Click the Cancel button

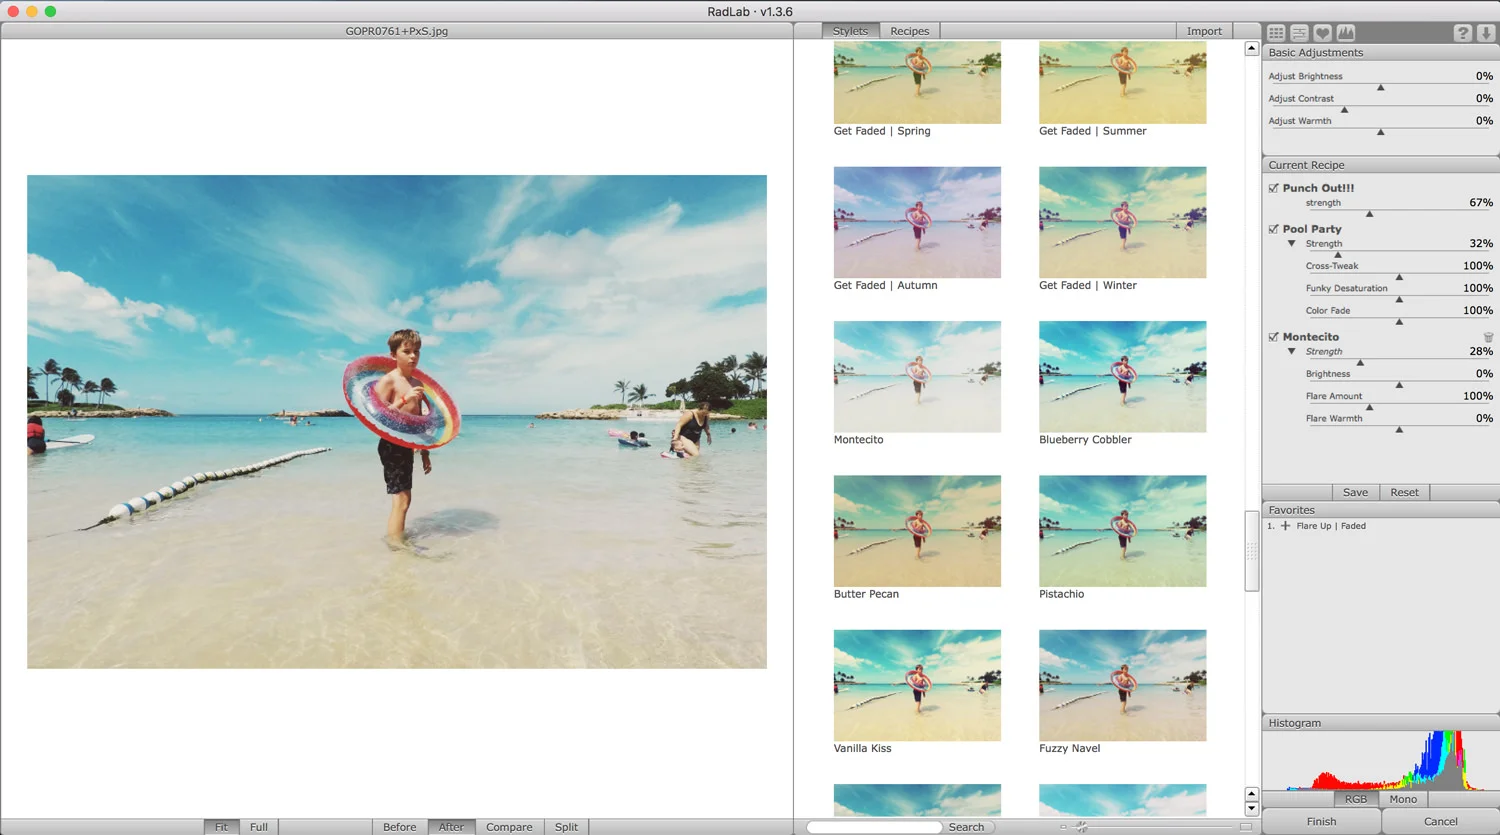point(1440,821)
